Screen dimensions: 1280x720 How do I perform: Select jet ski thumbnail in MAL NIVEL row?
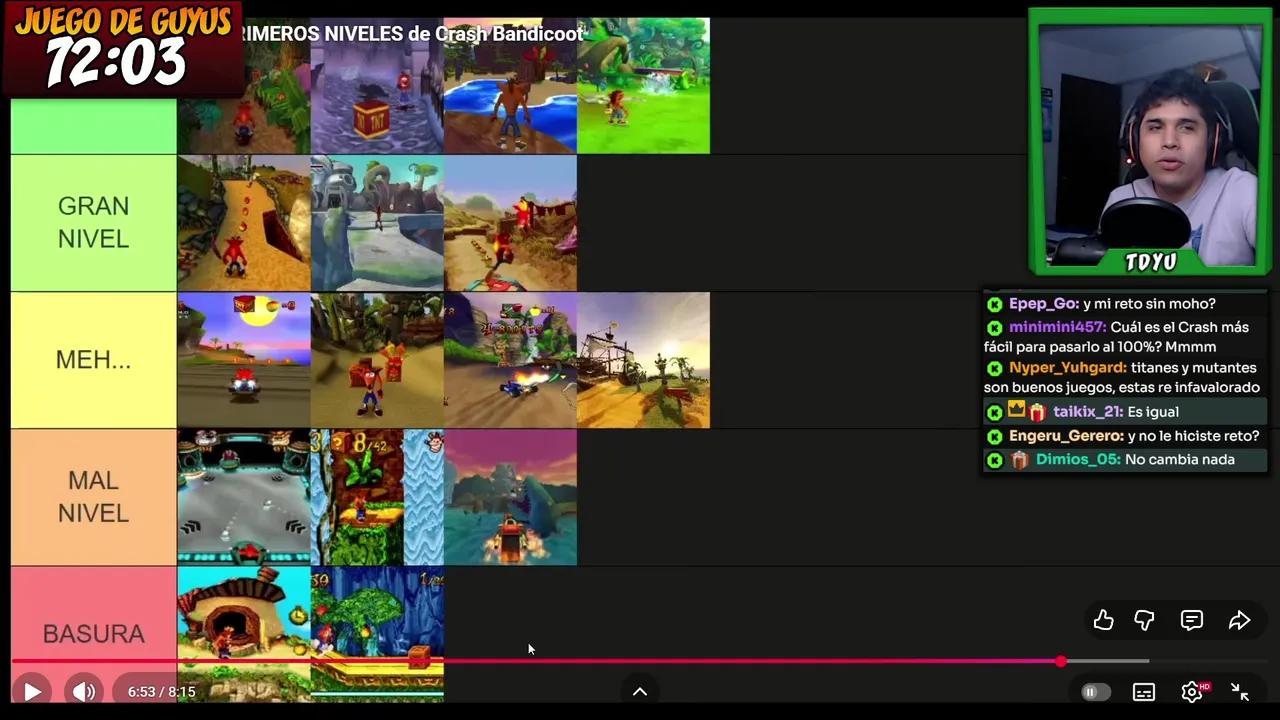(510, 497)
